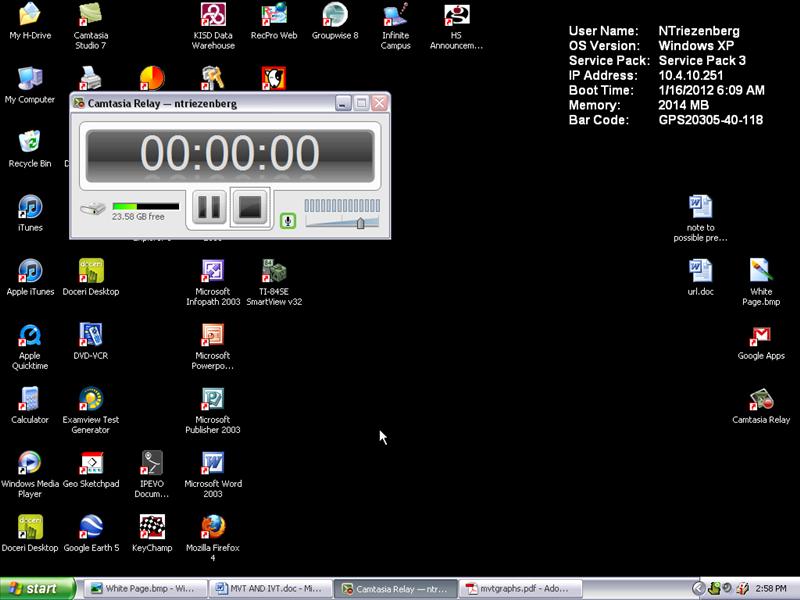
Task: Launch the RecPro Web shortcut
Action: [274, 21]
